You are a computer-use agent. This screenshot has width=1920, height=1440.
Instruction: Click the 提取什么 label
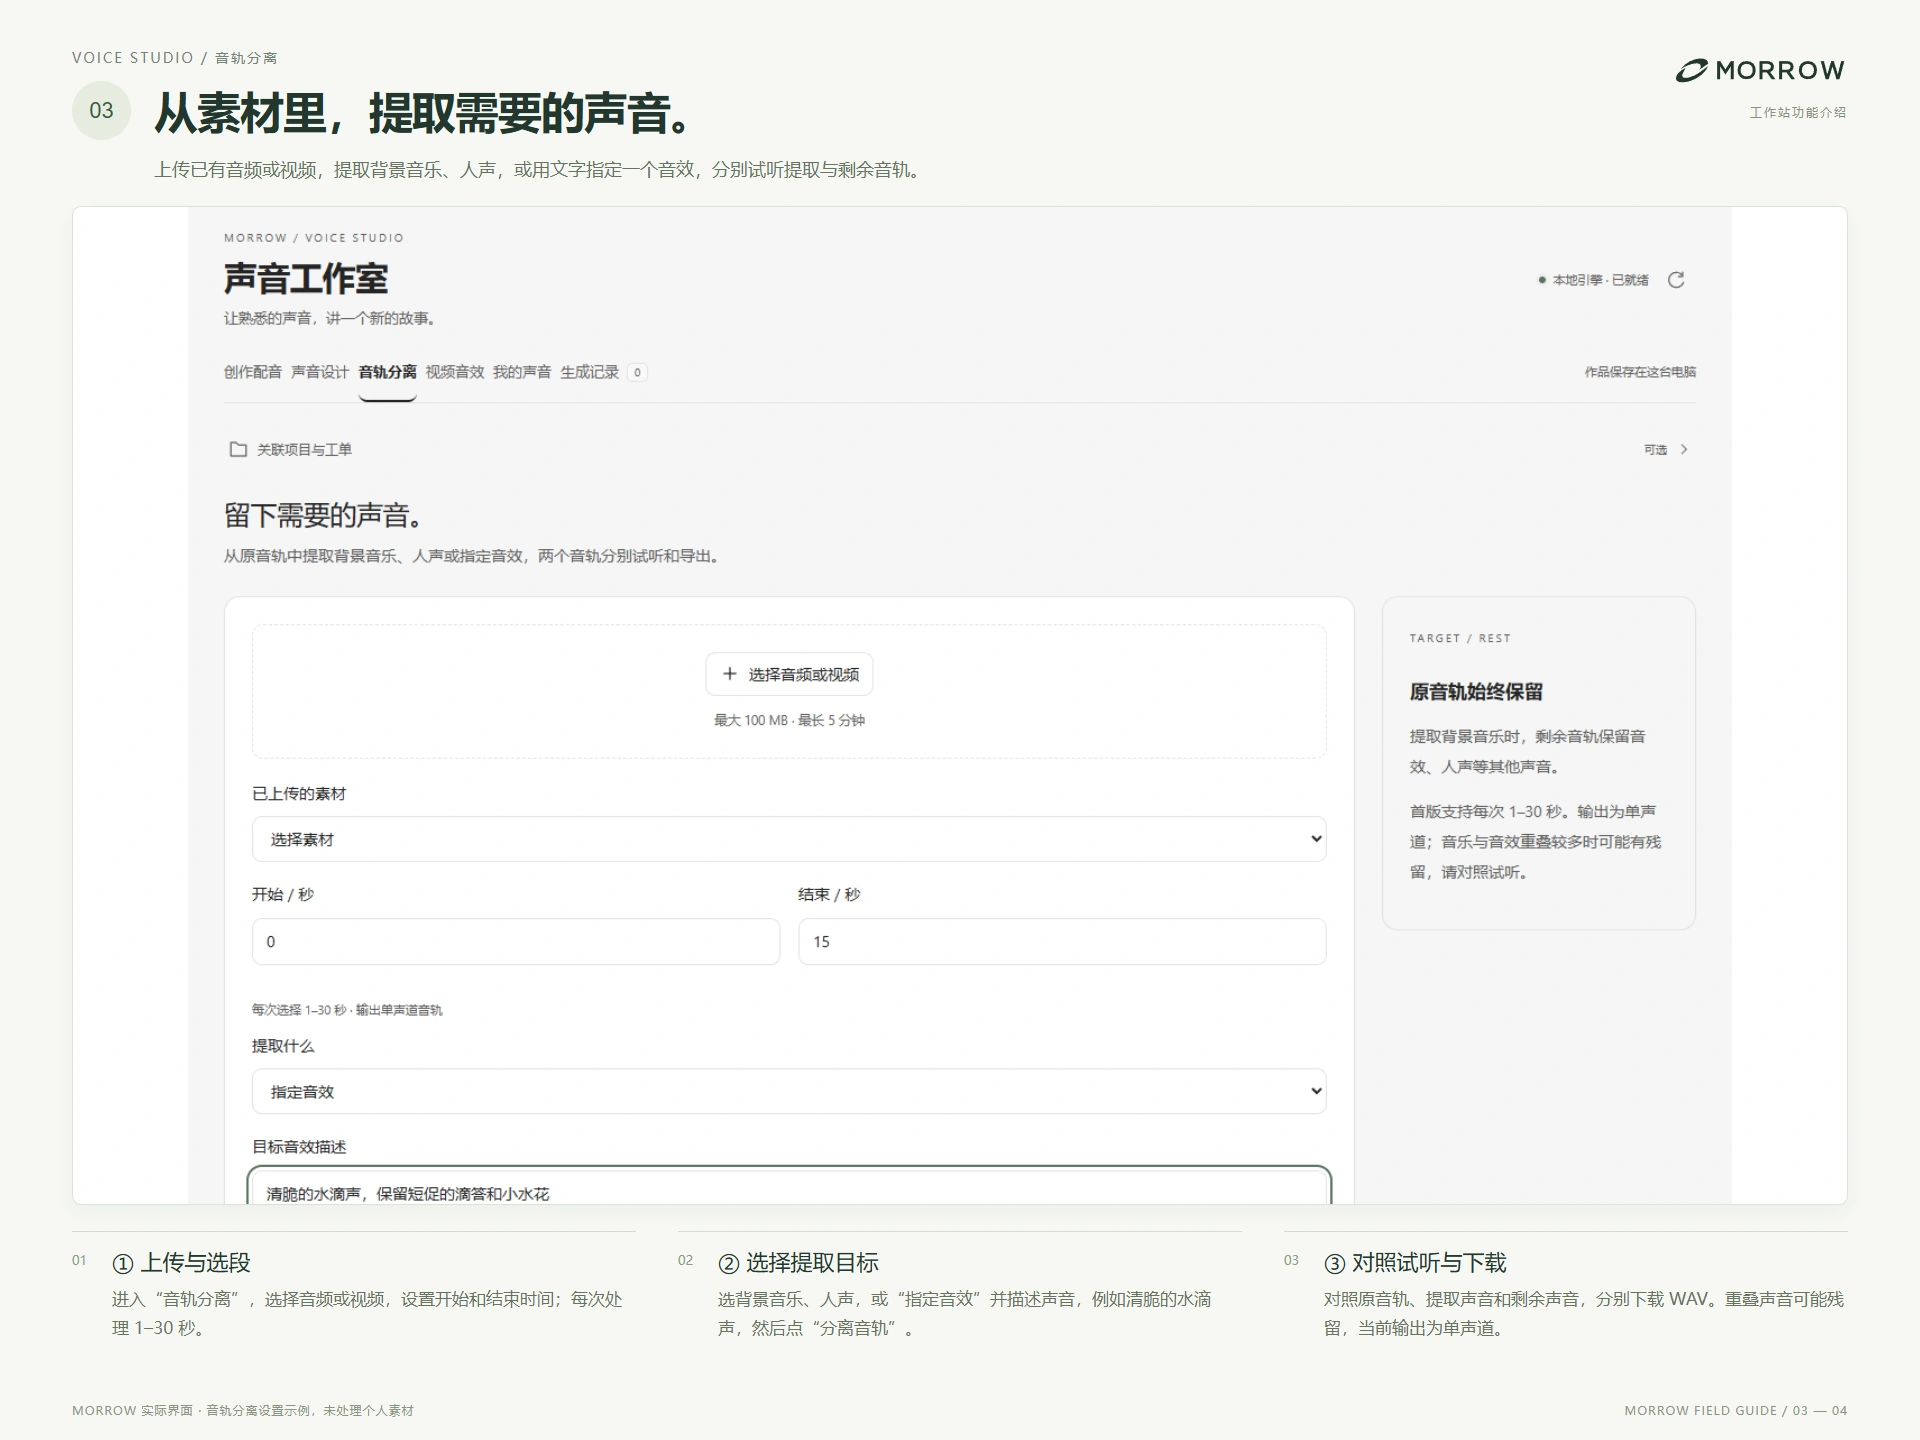(283, 1046)
